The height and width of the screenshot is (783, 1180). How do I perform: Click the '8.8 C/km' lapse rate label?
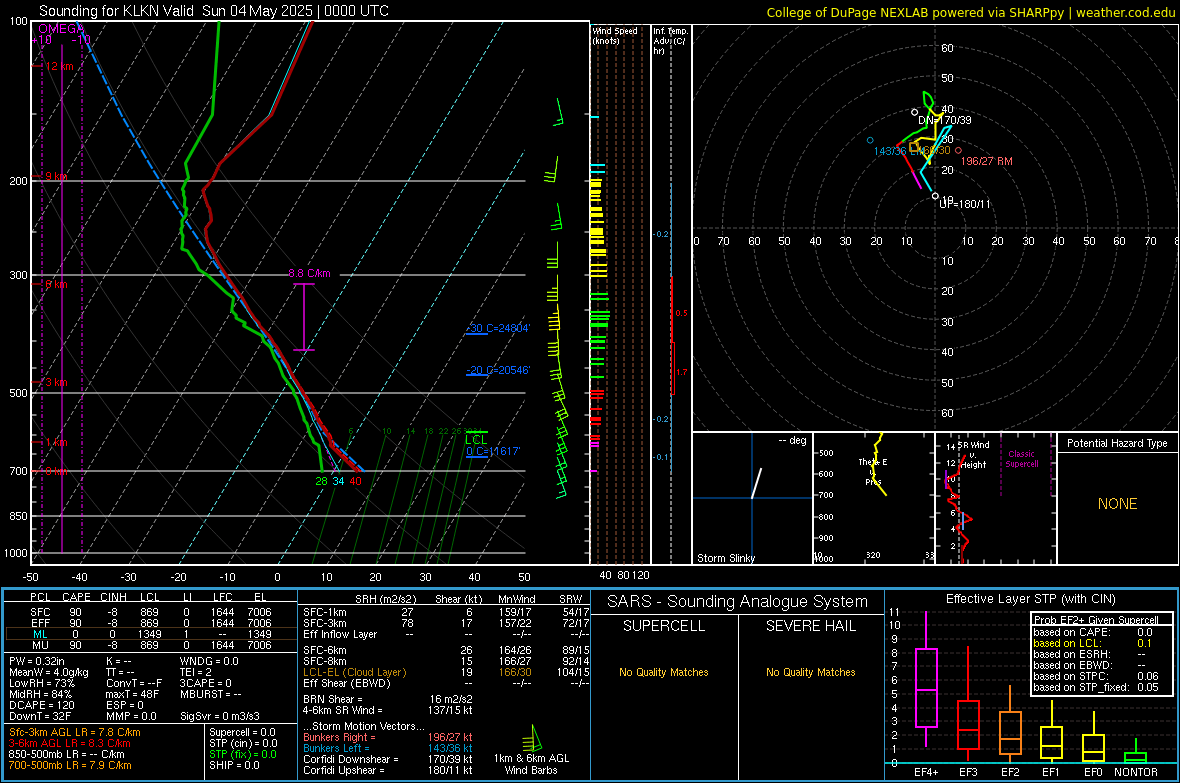[x=309, y=273]
